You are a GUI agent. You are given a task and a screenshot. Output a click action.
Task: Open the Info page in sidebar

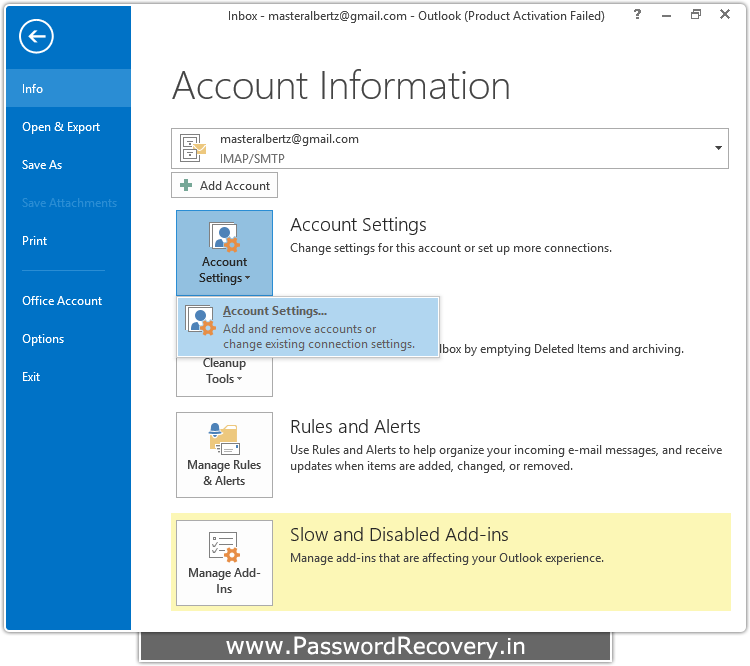[68, 89]
